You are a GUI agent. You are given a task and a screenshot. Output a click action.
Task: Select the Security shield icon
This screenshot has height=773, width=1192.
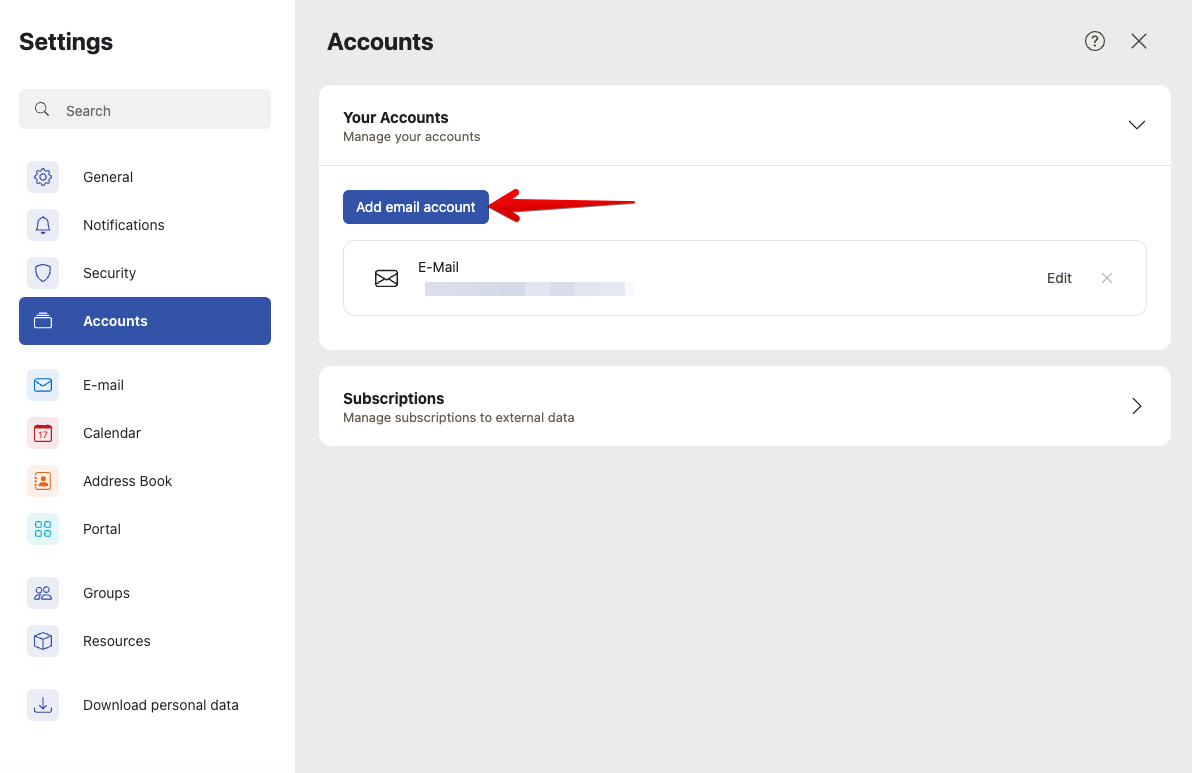[x=43, y=273]
